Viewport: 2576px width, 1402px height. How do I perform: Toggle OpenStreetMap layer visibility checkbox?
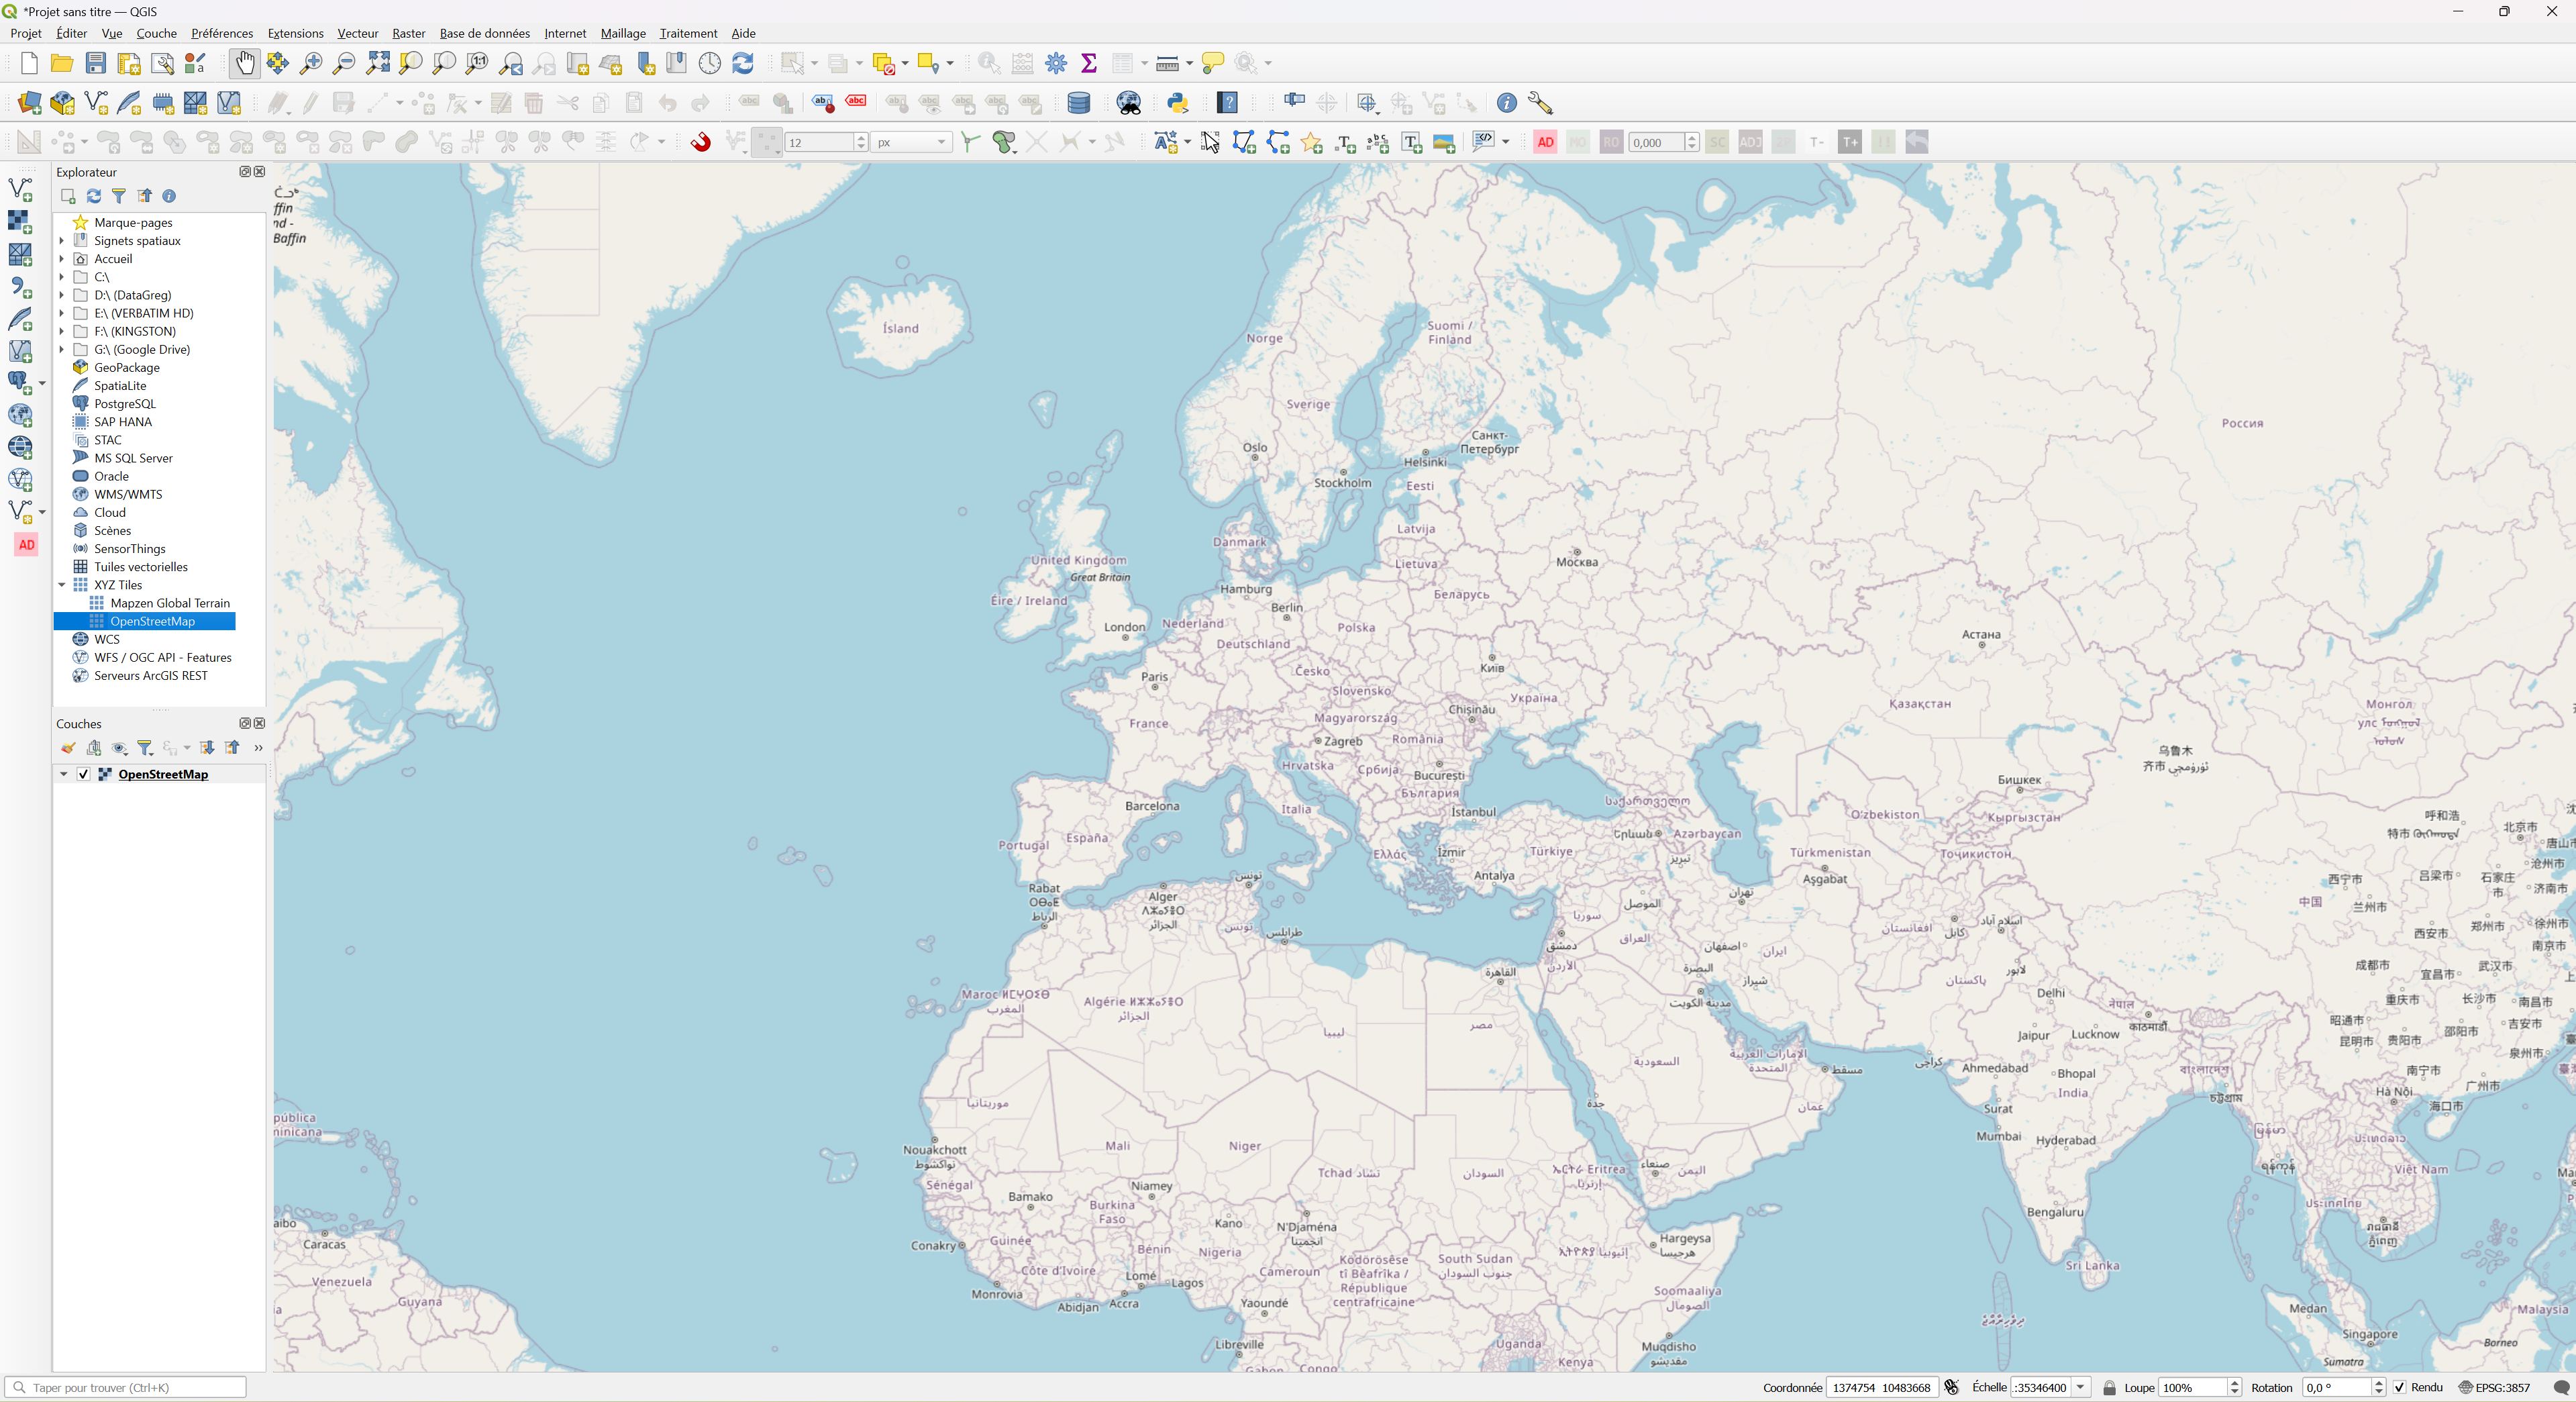click(84, 774)
